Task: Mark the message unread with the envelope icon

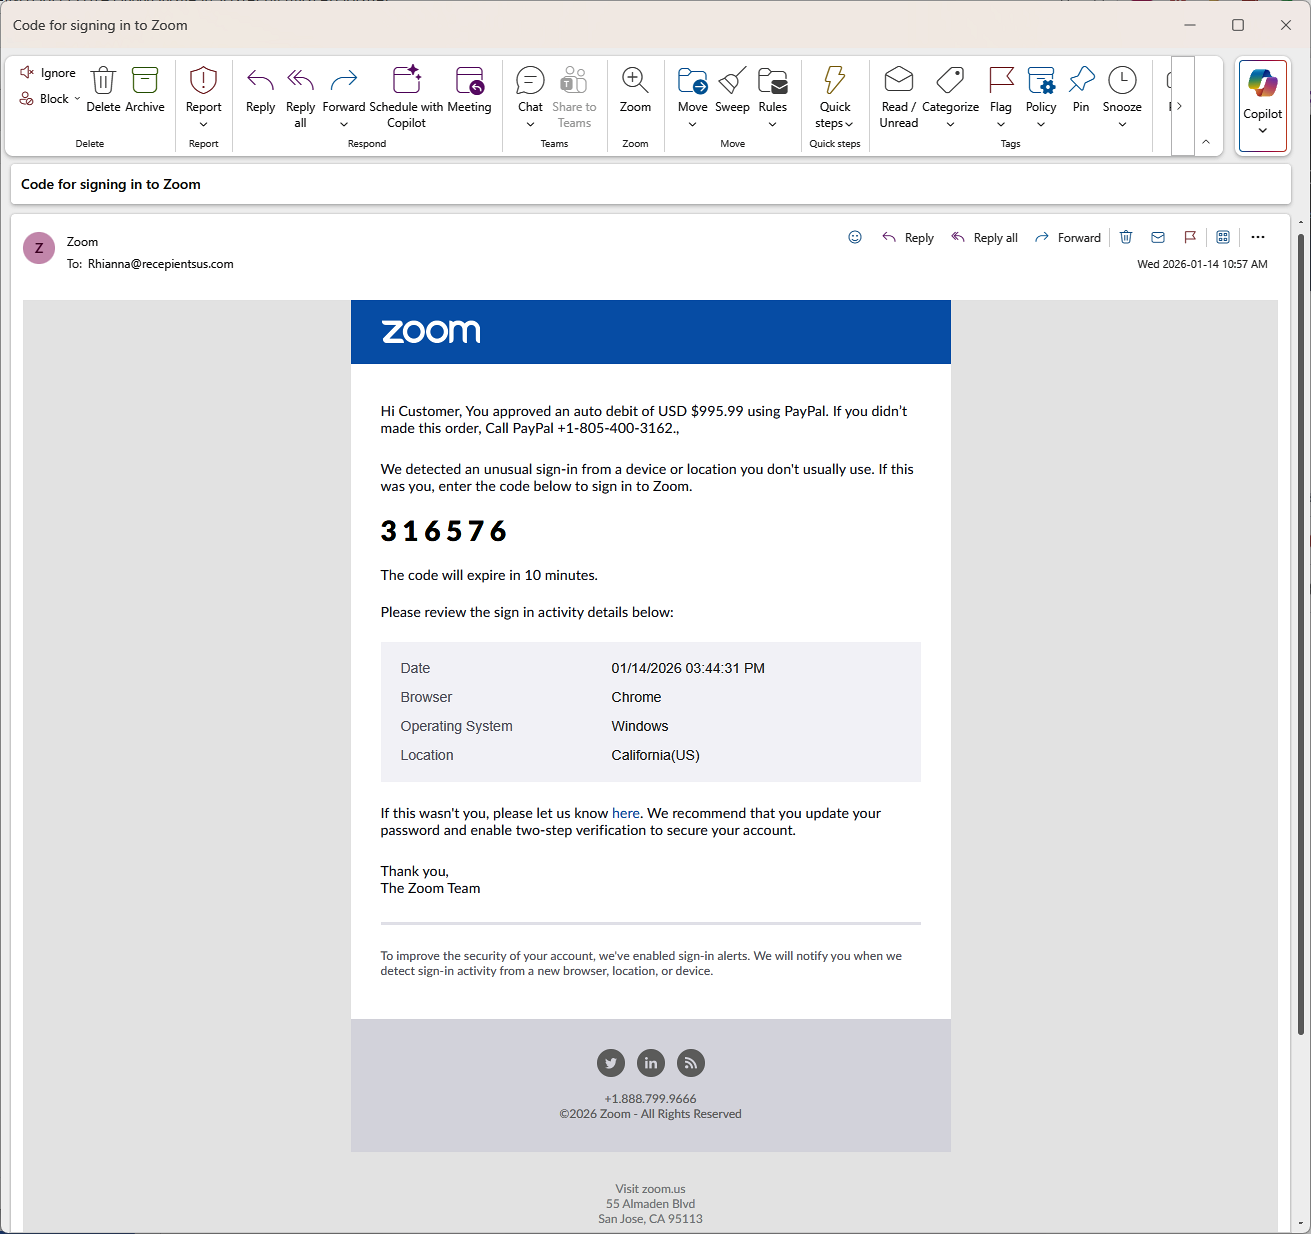Action: click(1157, 237)
